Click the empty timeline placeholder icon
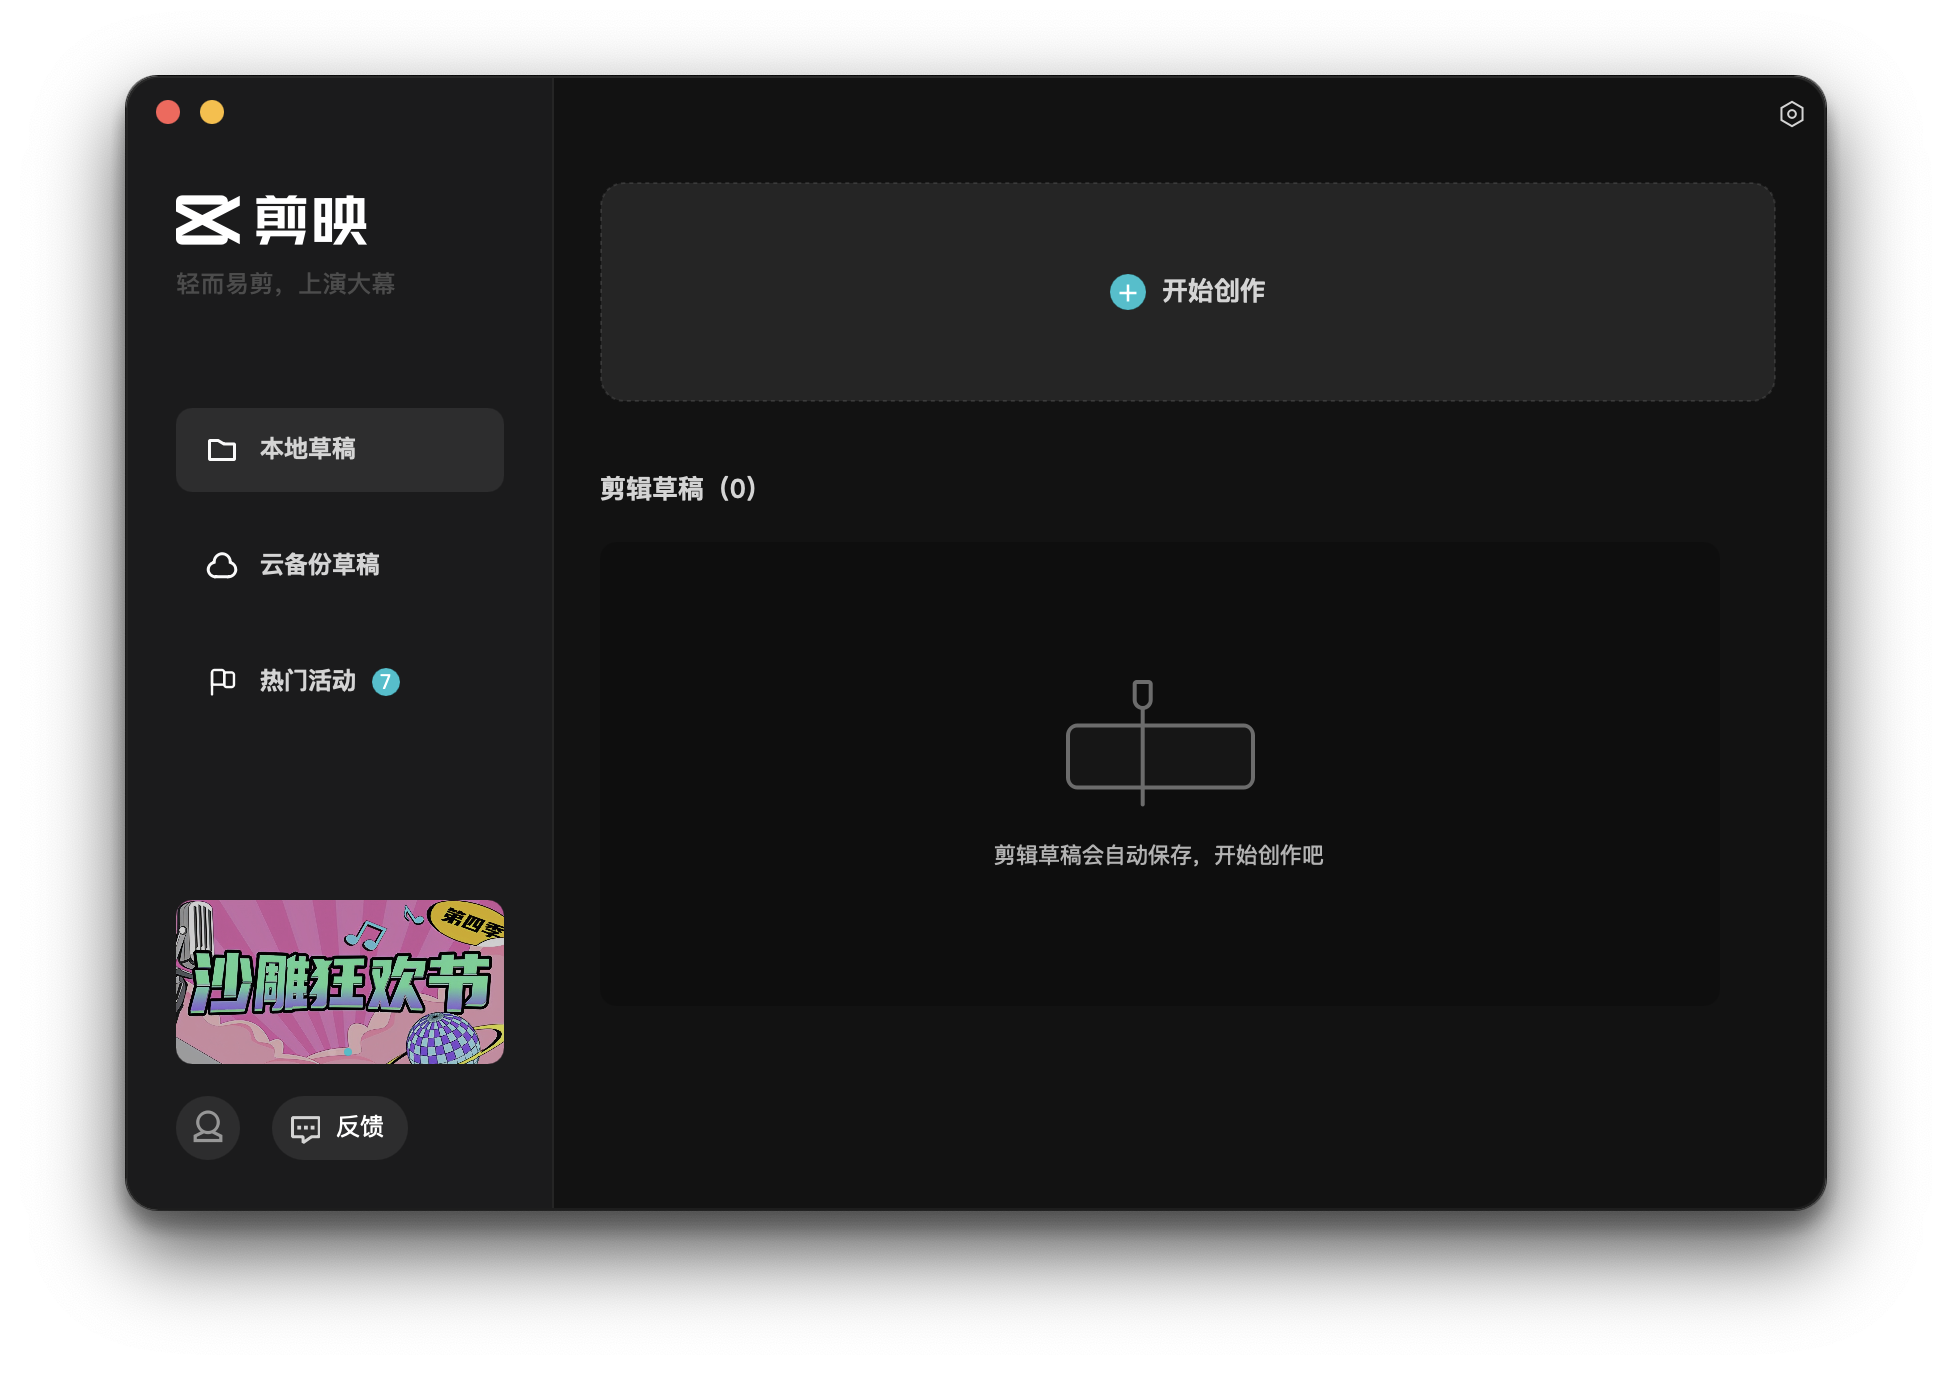Viewport: 1952px width, 1388px height. point(1160,742)
